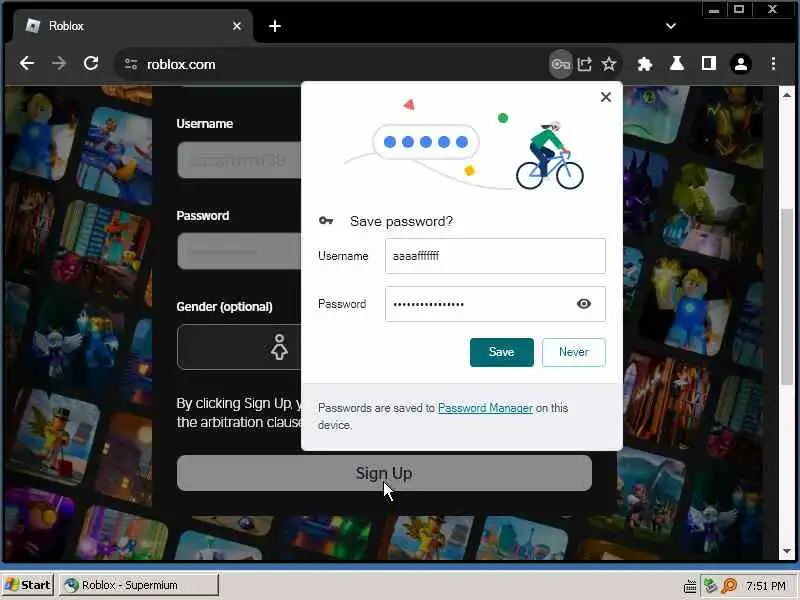Edit the popup Username field
Image resolution: width=800 pixels, height=600 pixels.
coord(495,256)
